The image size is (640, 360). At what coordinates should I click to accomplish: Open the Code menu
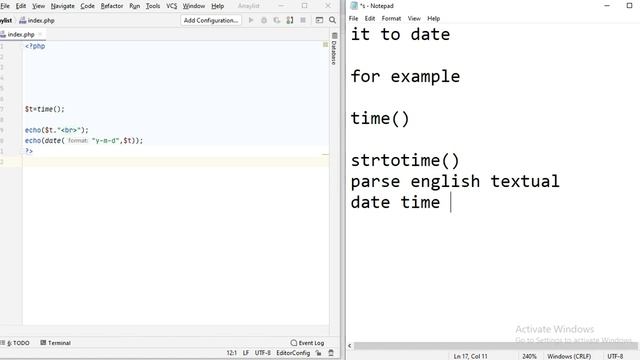pos(87,6)
